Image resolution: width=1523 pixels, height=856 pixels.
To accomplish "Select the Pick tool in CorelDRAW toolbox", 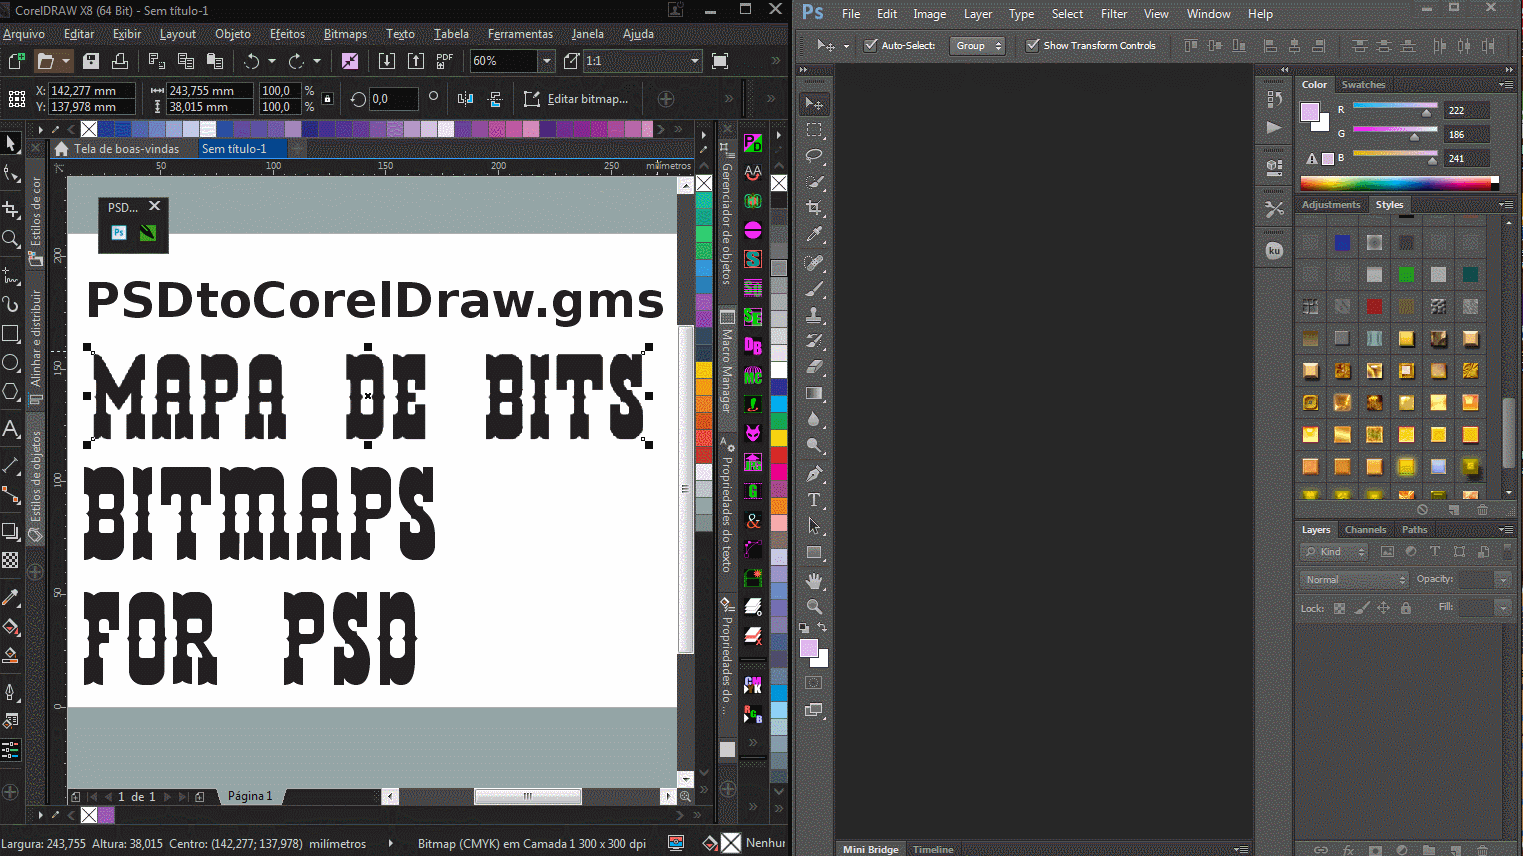I will (x=11, y=143).
